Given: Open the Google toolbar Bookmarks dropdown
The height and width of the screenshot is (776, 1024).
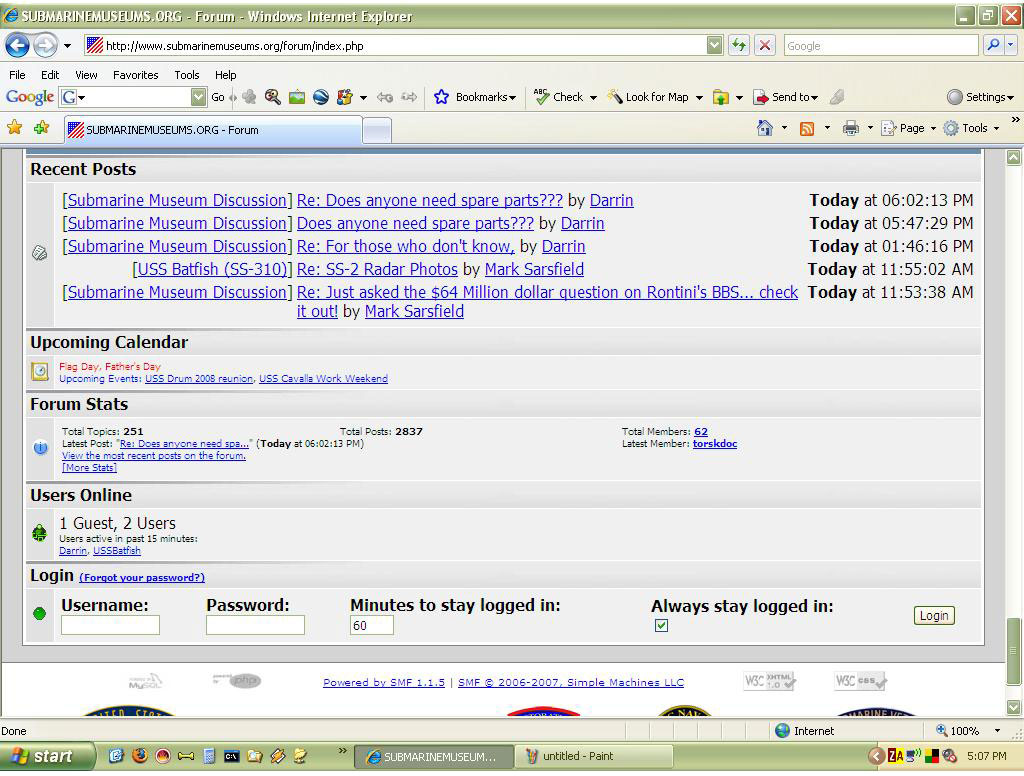Looking at the screenshot, I should pos(476,97).
